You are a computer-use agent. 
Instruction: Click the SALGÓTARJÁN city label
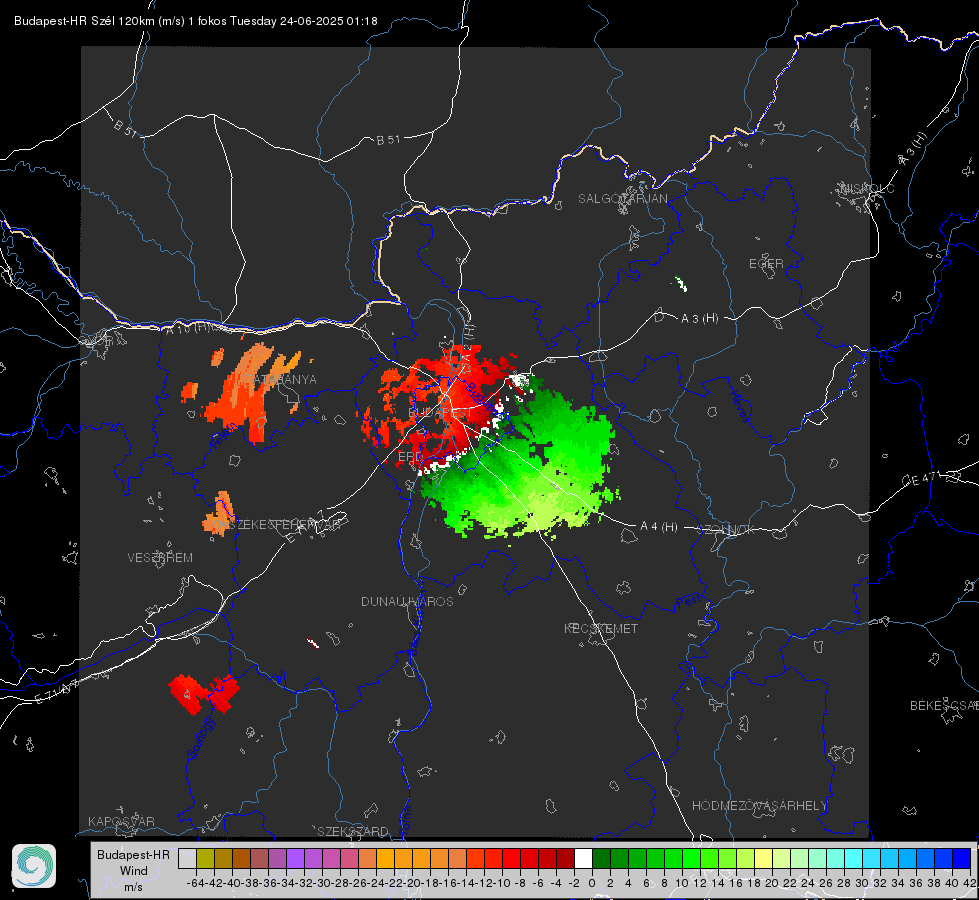click(x=622, y=199)
